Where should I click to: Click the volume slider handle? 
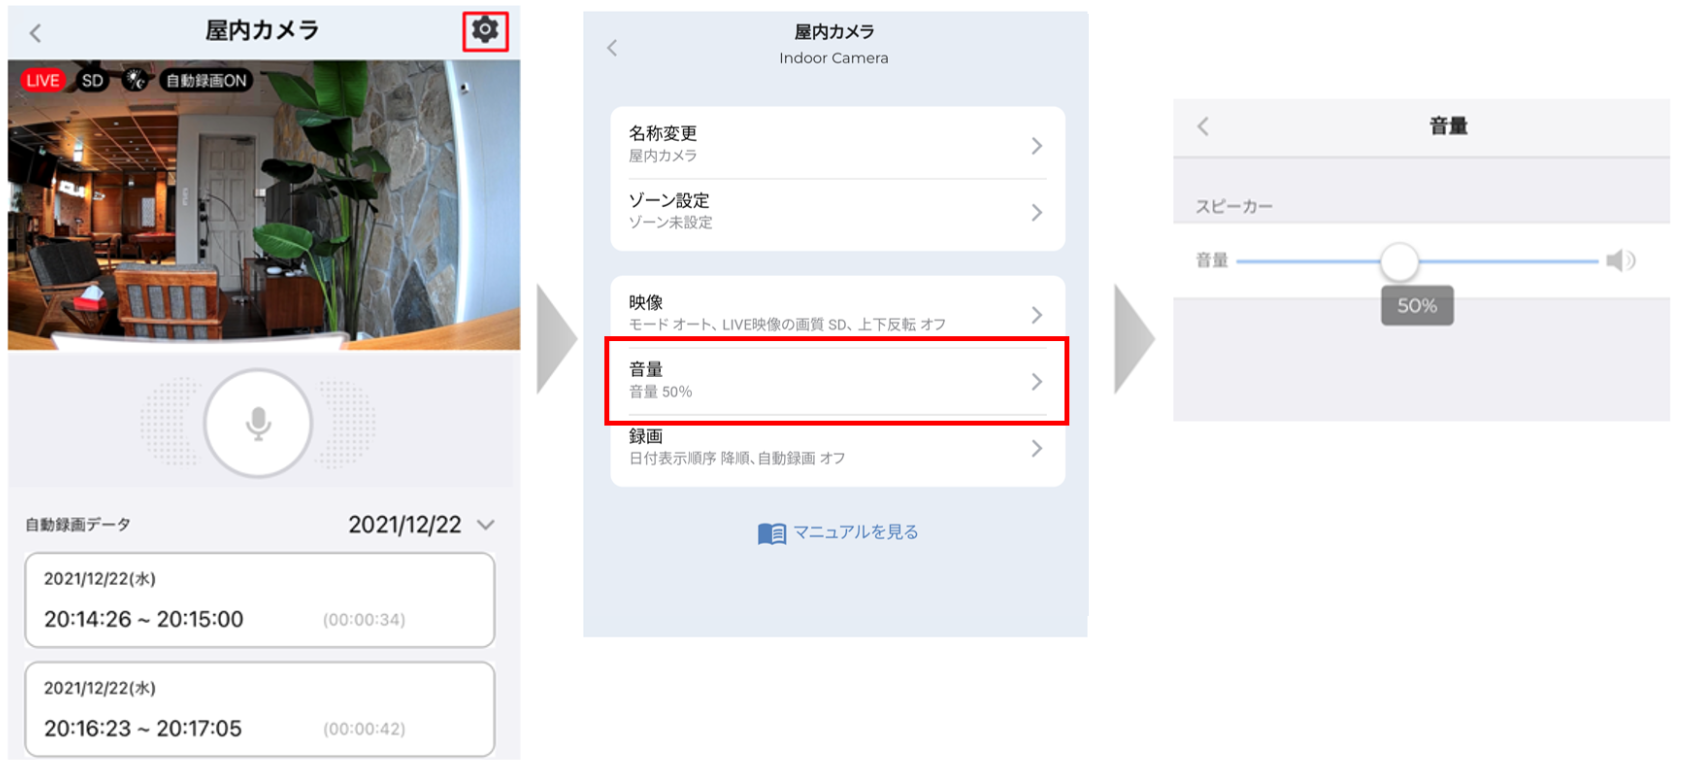(1399, 262)
